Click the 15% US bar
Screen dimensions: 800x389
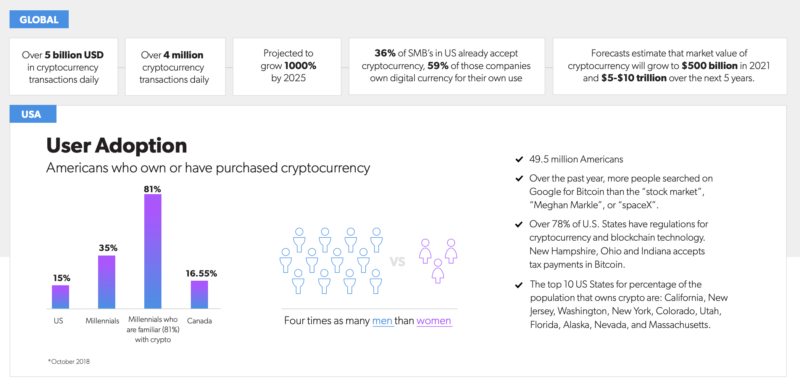(x=60, y=297)
